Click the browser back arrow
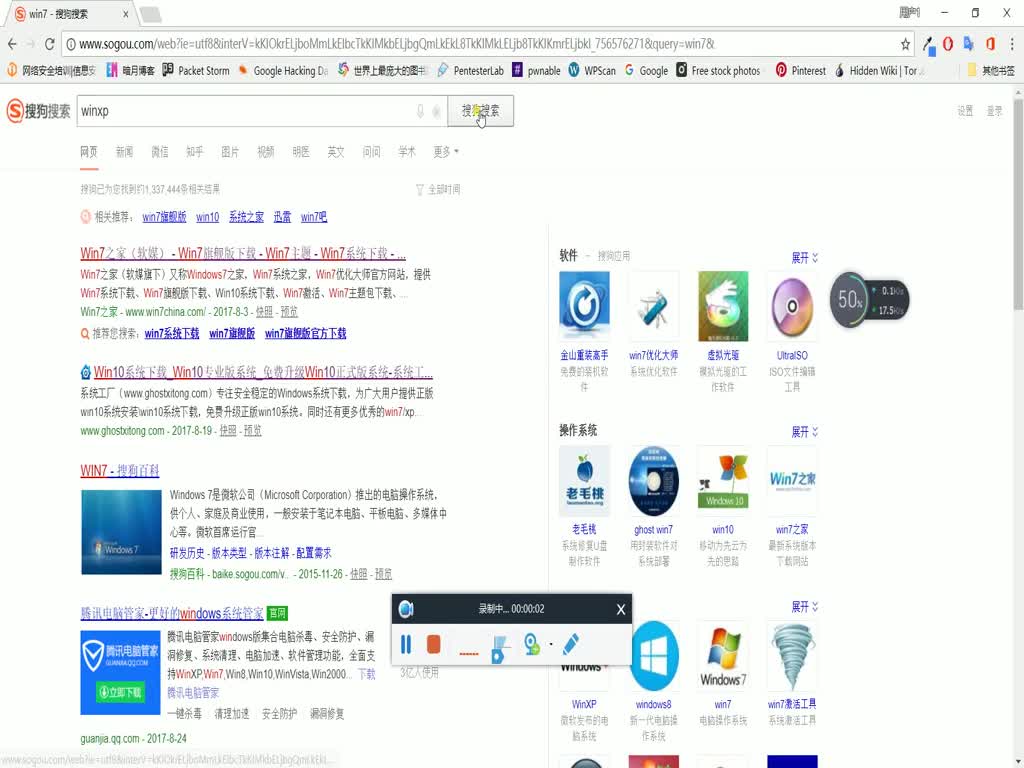Image resolution: width=1024 pixels, height=768 pixels. [x=12, y=44]
